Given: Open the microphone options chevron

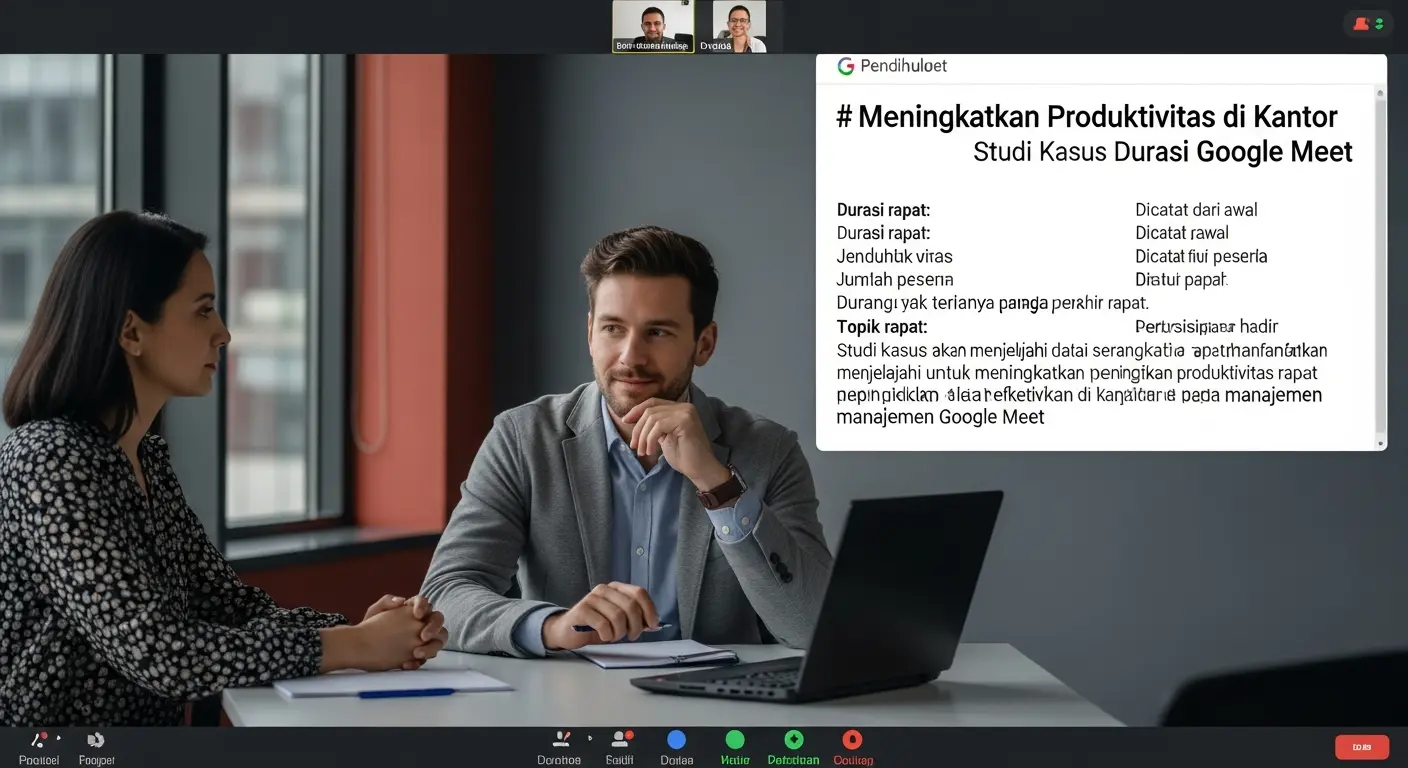Looking at the screenshot, I should point(58,737).
